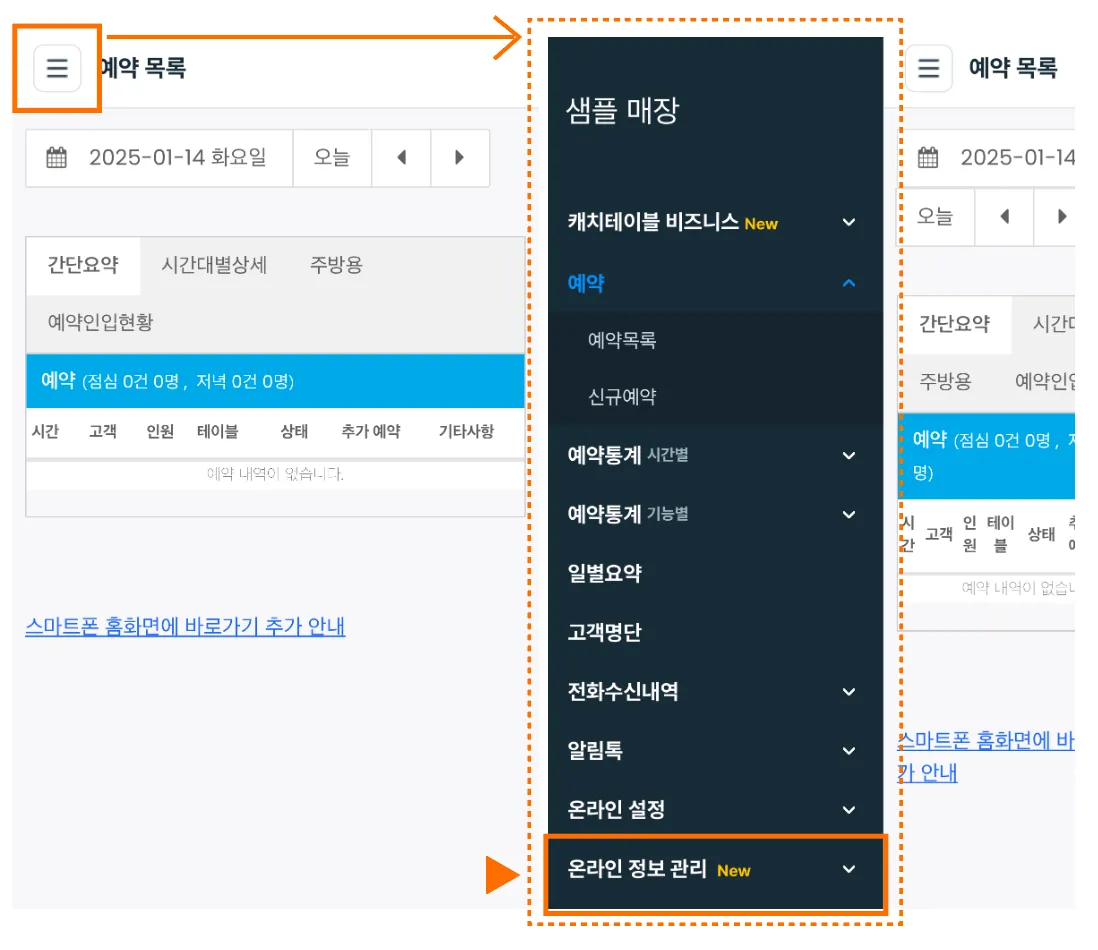Click the 추가 예약 column header

pyautogui.click(x=370, y=431)
